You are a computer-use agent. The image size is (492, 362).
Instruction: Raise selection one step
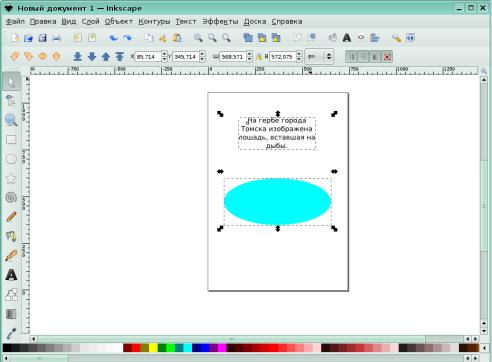coord(106,56)
